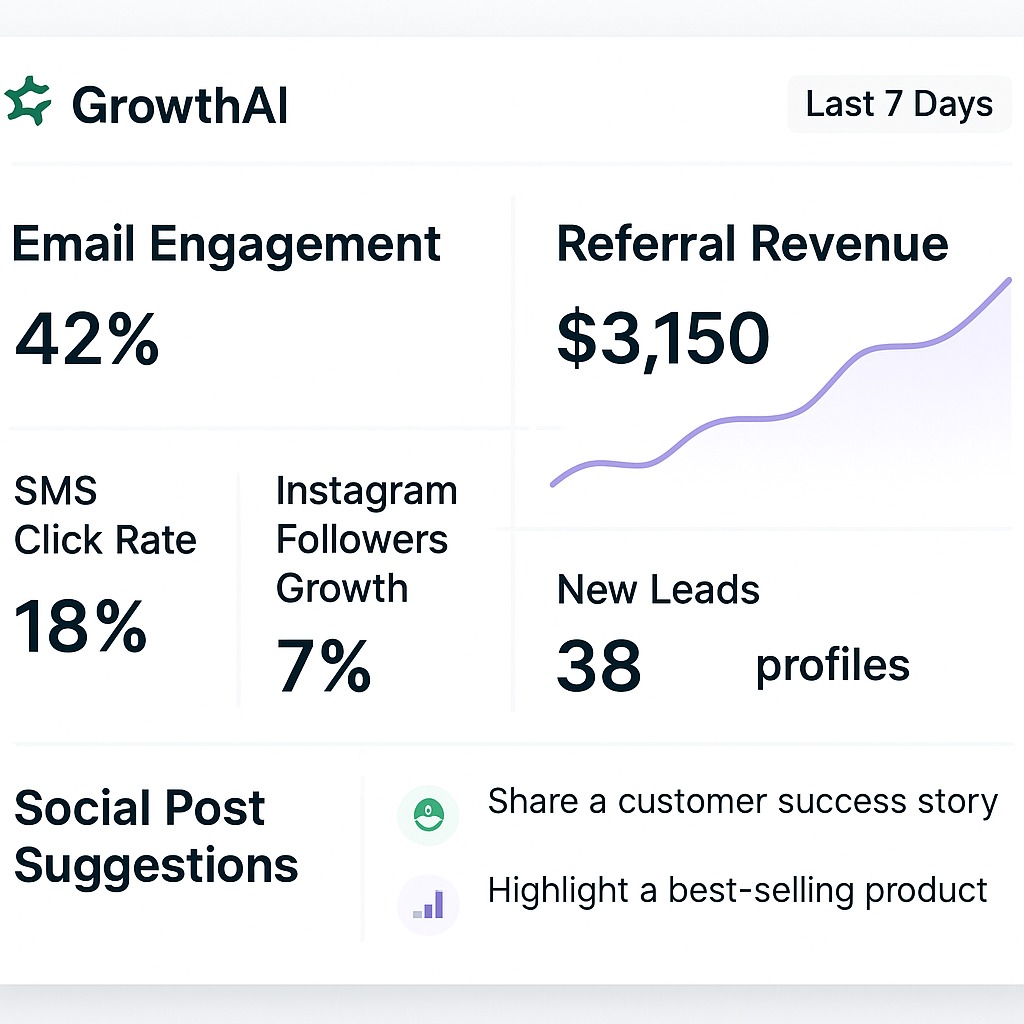Select 'Highlight a best-selling product' suggestion

point(737,889)
